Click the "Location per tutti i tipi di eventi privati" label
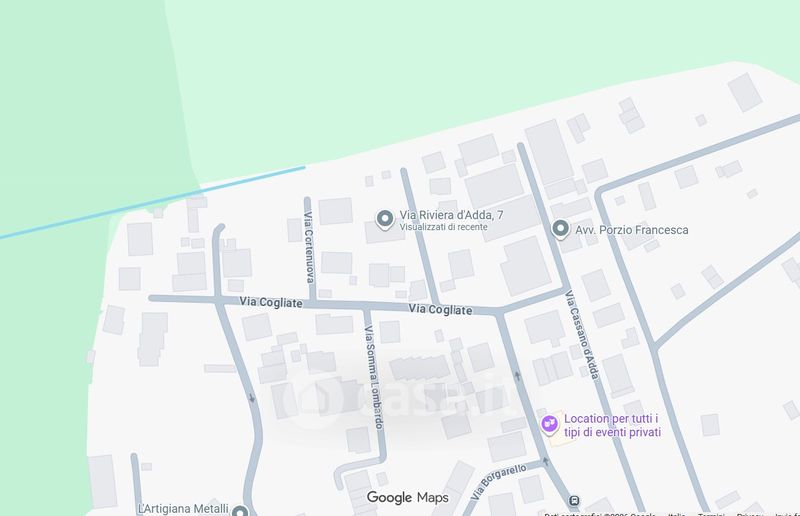 click(x=612, y=426)
